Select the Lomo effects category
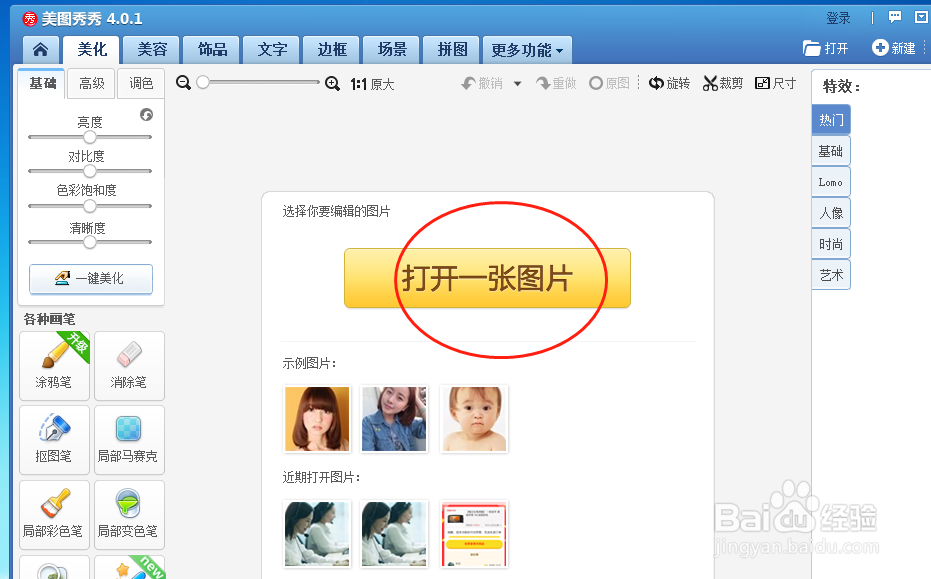Image resolution: width=931 pixels, height=579 pixels. 831,182
